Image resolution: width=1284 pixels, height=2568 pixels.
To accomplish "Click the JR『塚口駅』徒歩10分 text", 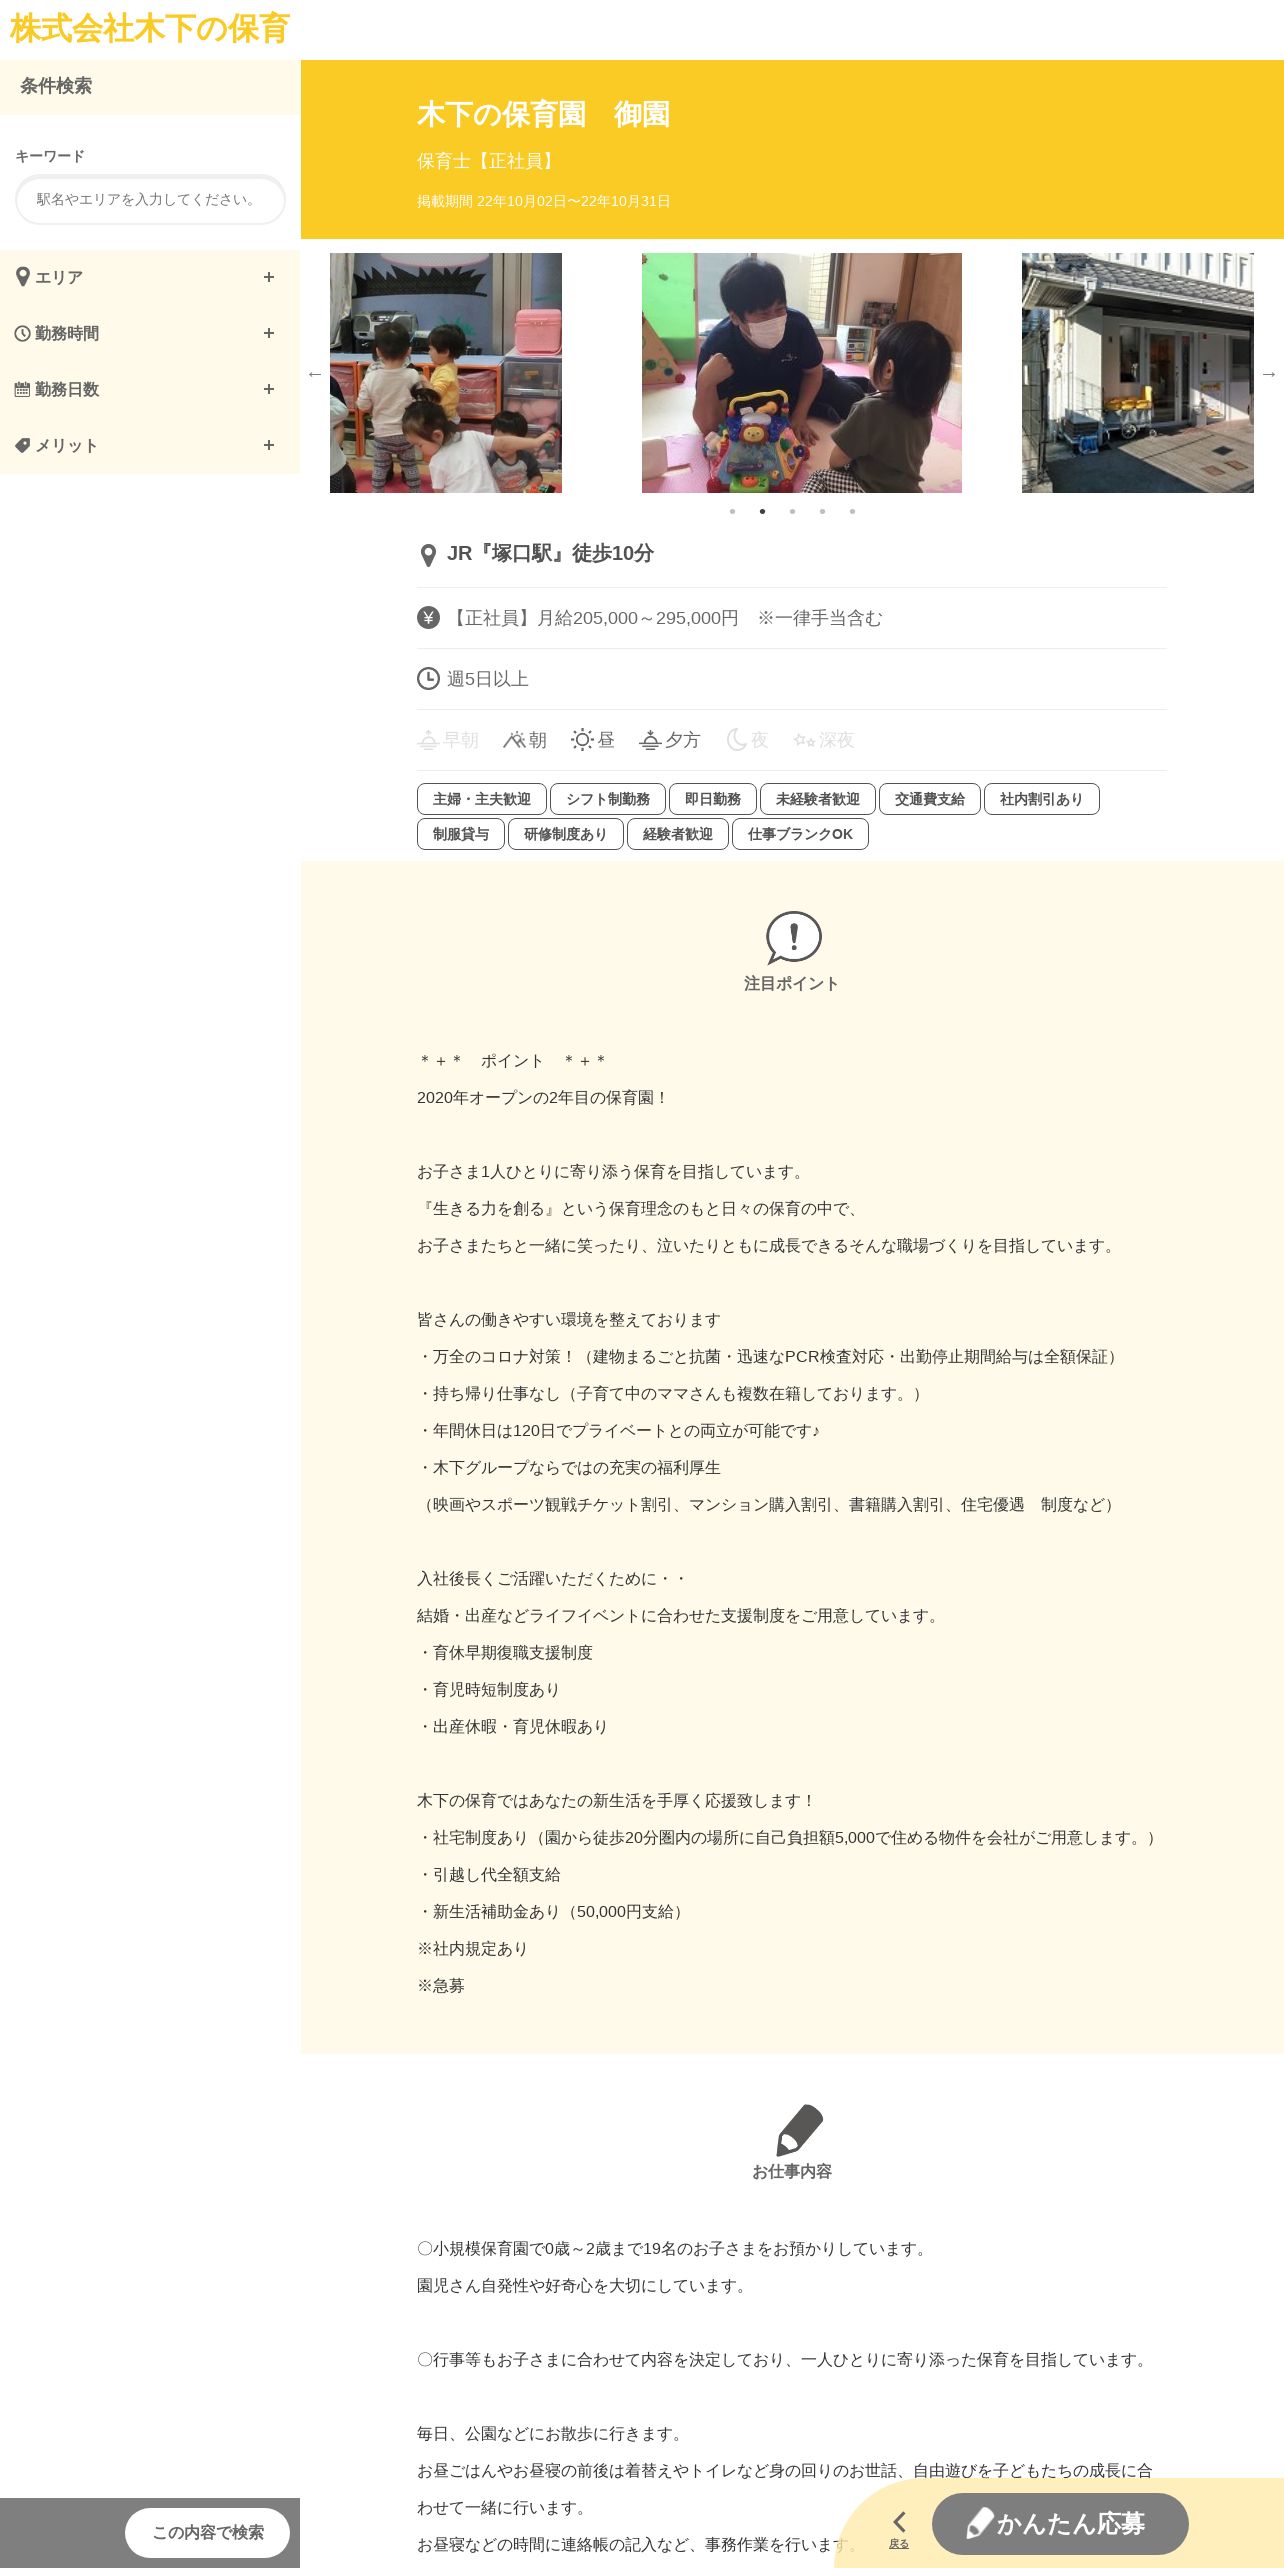I will [x=550, y=553].
